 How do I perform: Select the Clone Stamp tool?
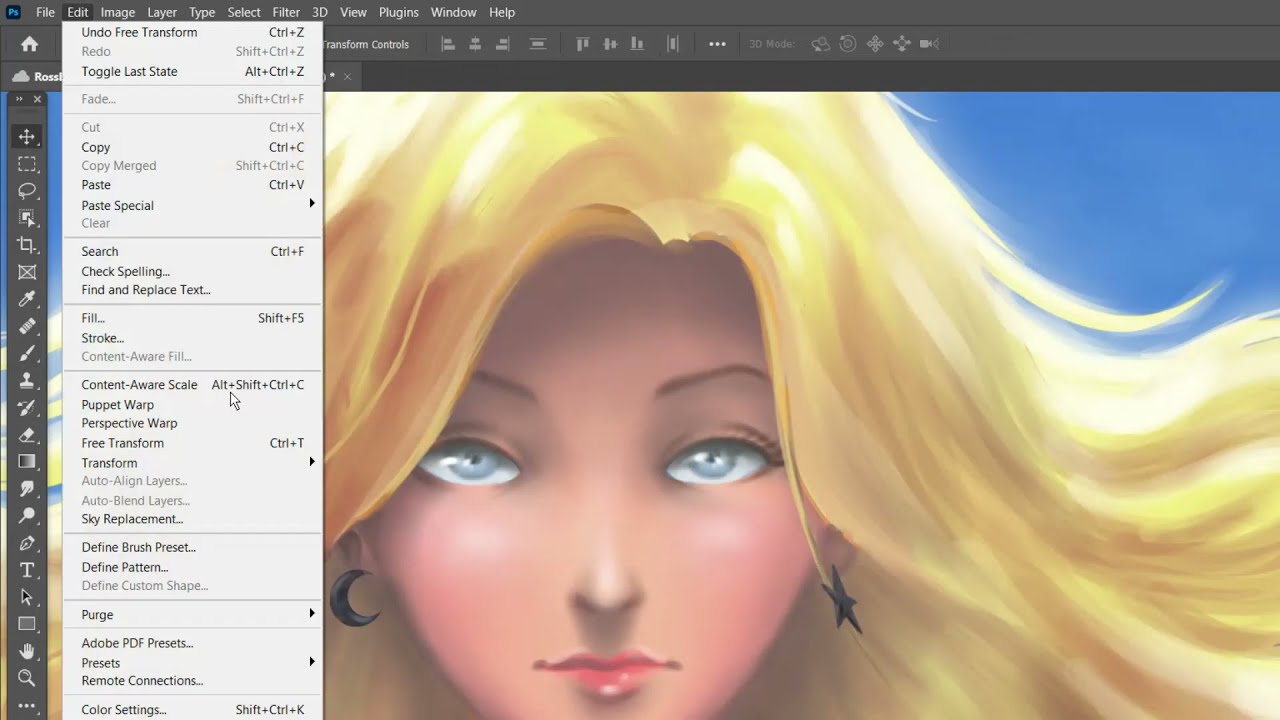point(27,380)
